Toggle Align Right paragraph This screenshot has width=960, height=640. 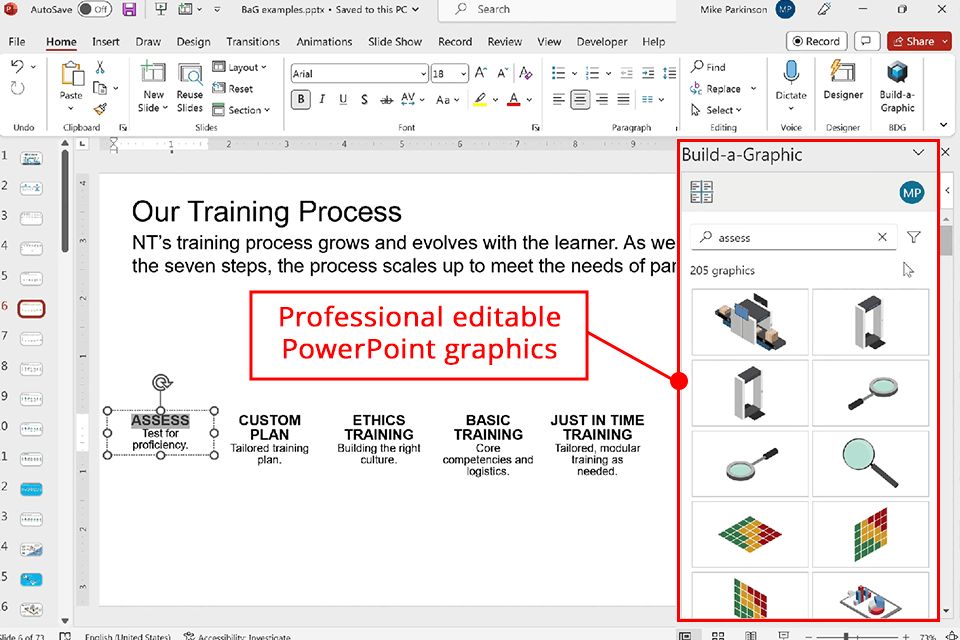[602, 99]
